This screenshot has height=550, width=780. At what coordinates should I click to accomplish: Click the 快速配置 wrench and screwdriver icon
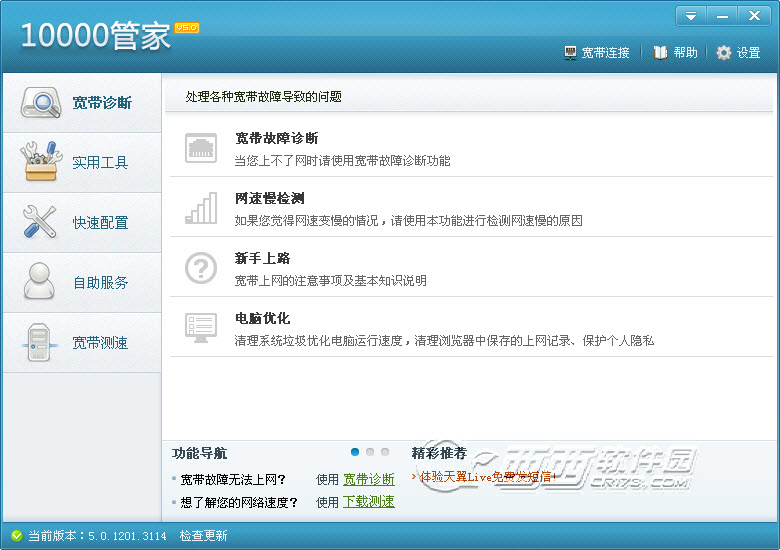coord(39,222)
